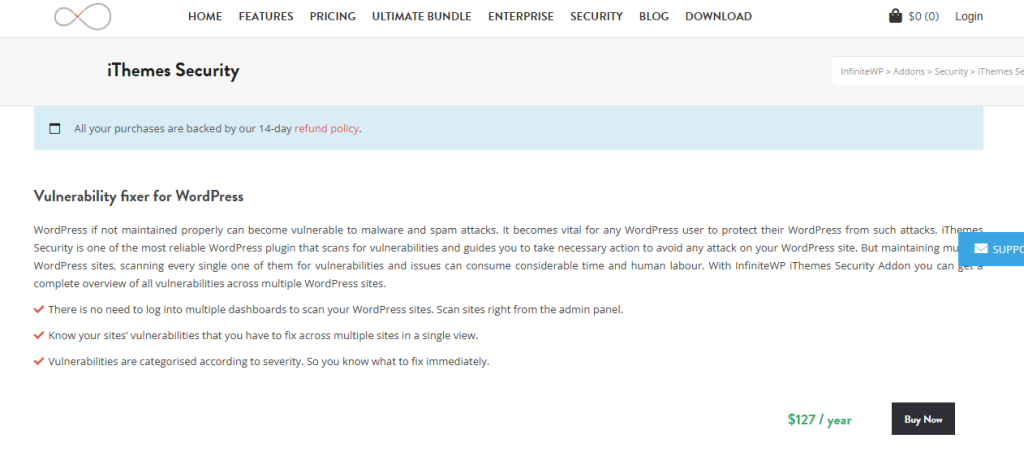Screen dimensions: 1024x456
Task: Click the bullet about severity categorisation
Action: coord(268,361)
